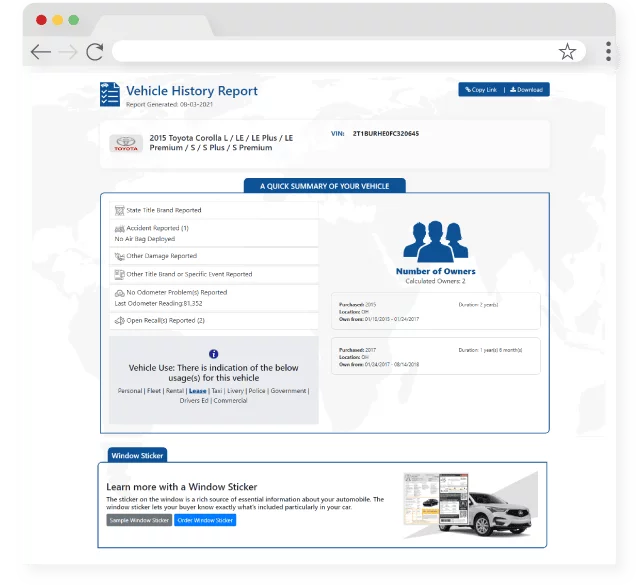Click the 'State Title Brand Reported' text

[164, 210]
